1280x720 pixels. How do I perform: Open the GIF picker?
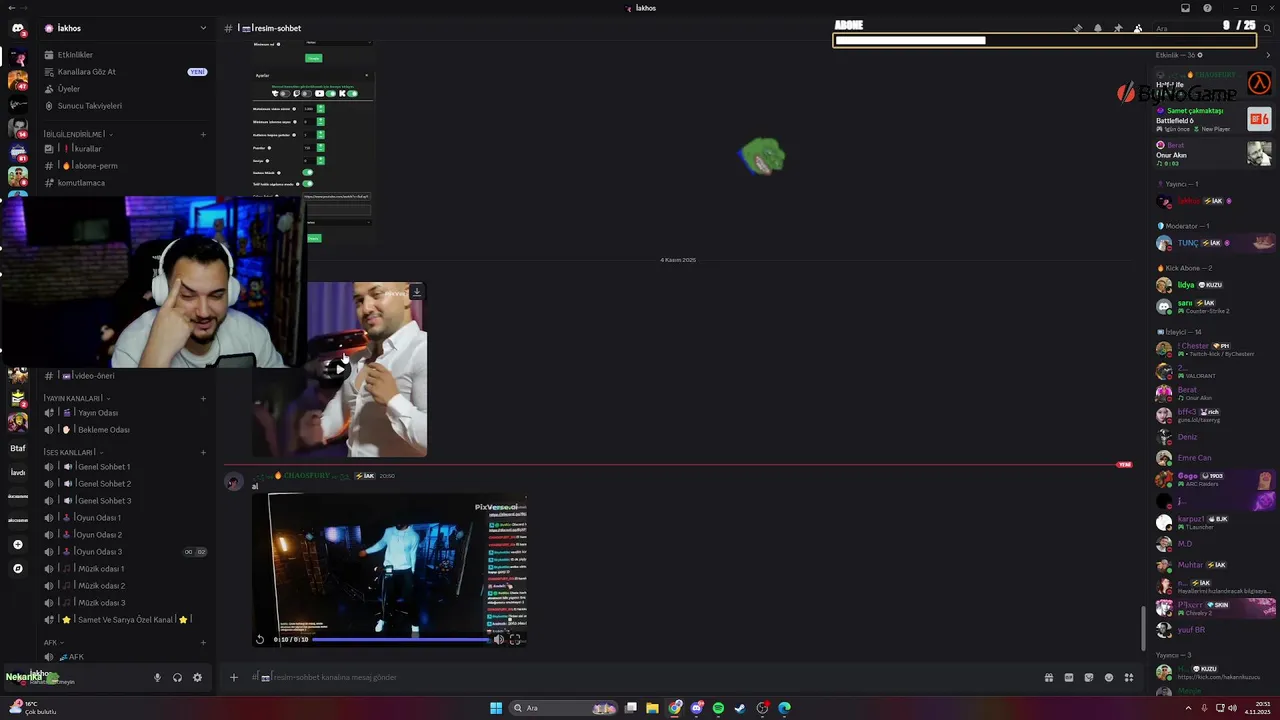pyautogui.click(x=1069, y=677)
